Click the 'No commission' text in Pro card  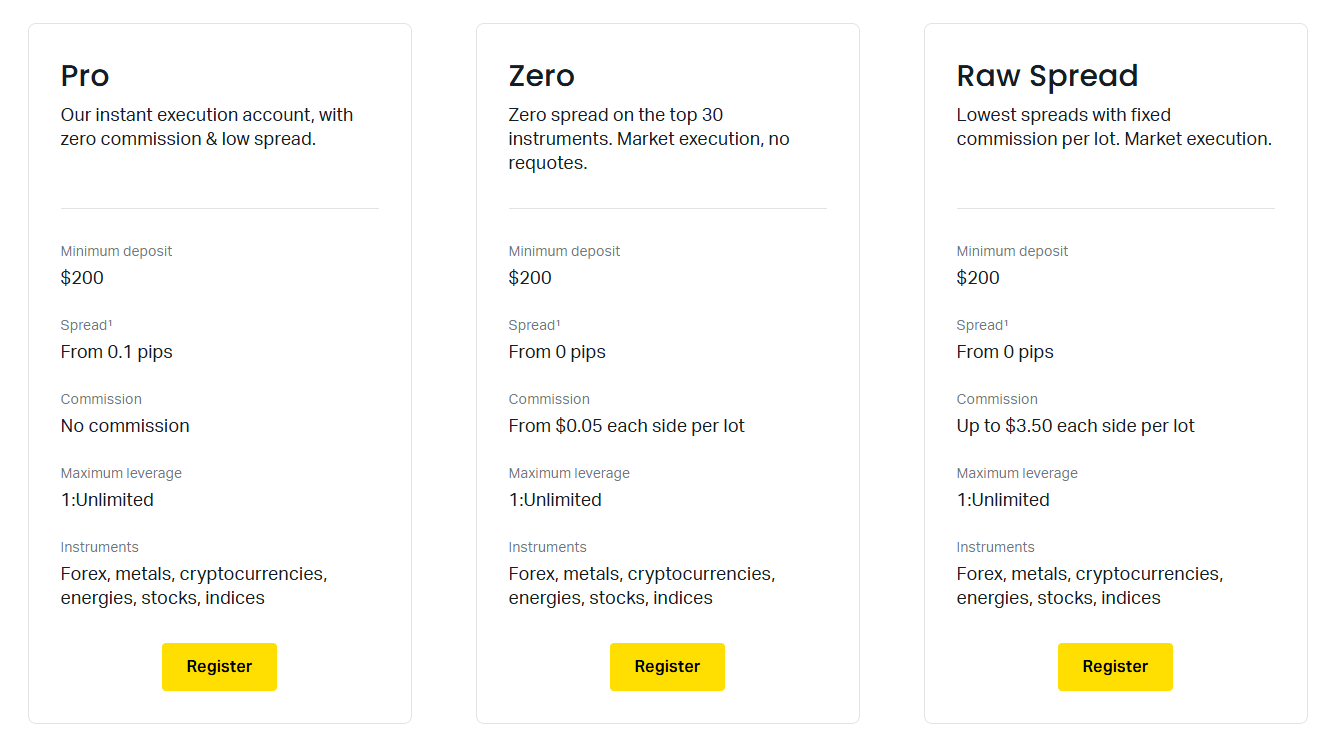[x=125, y=426]
